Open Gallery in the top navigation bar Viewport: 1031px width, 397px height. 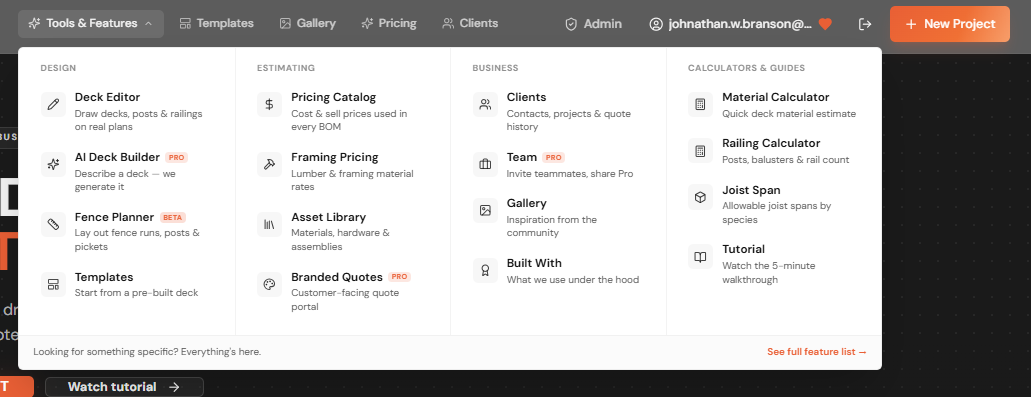(308, 24)
